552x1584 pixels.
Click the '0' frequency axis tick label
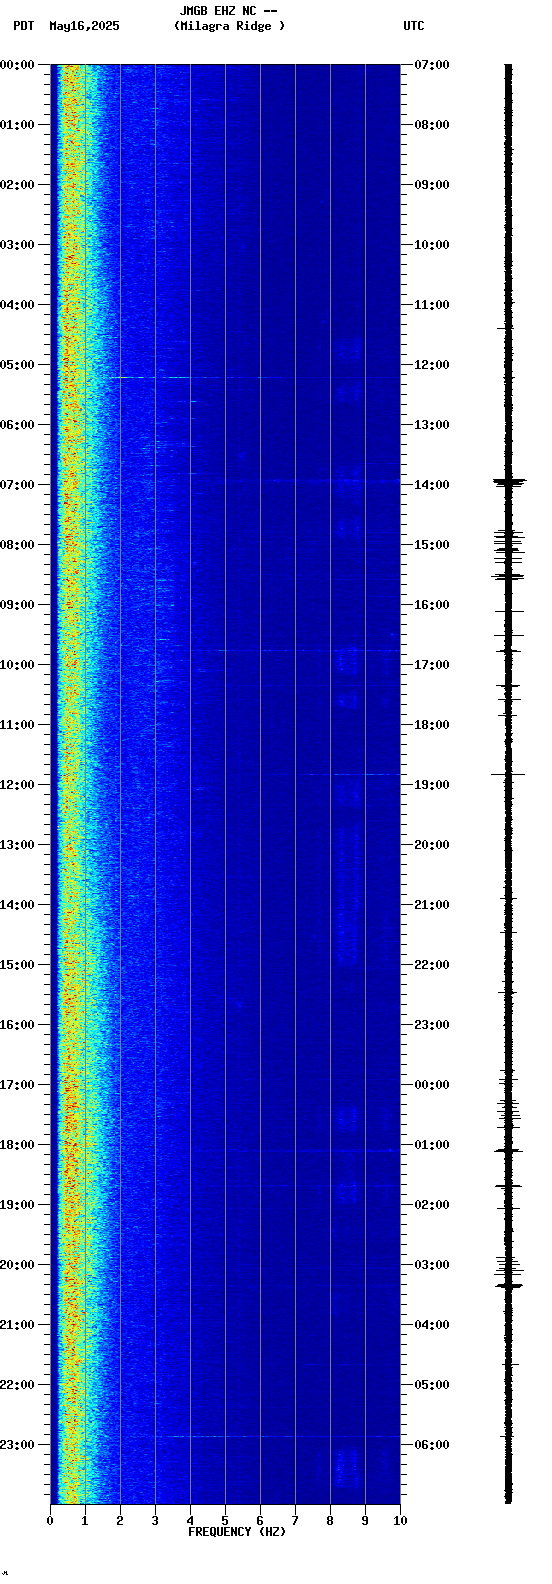click(x=50, y=1521)
